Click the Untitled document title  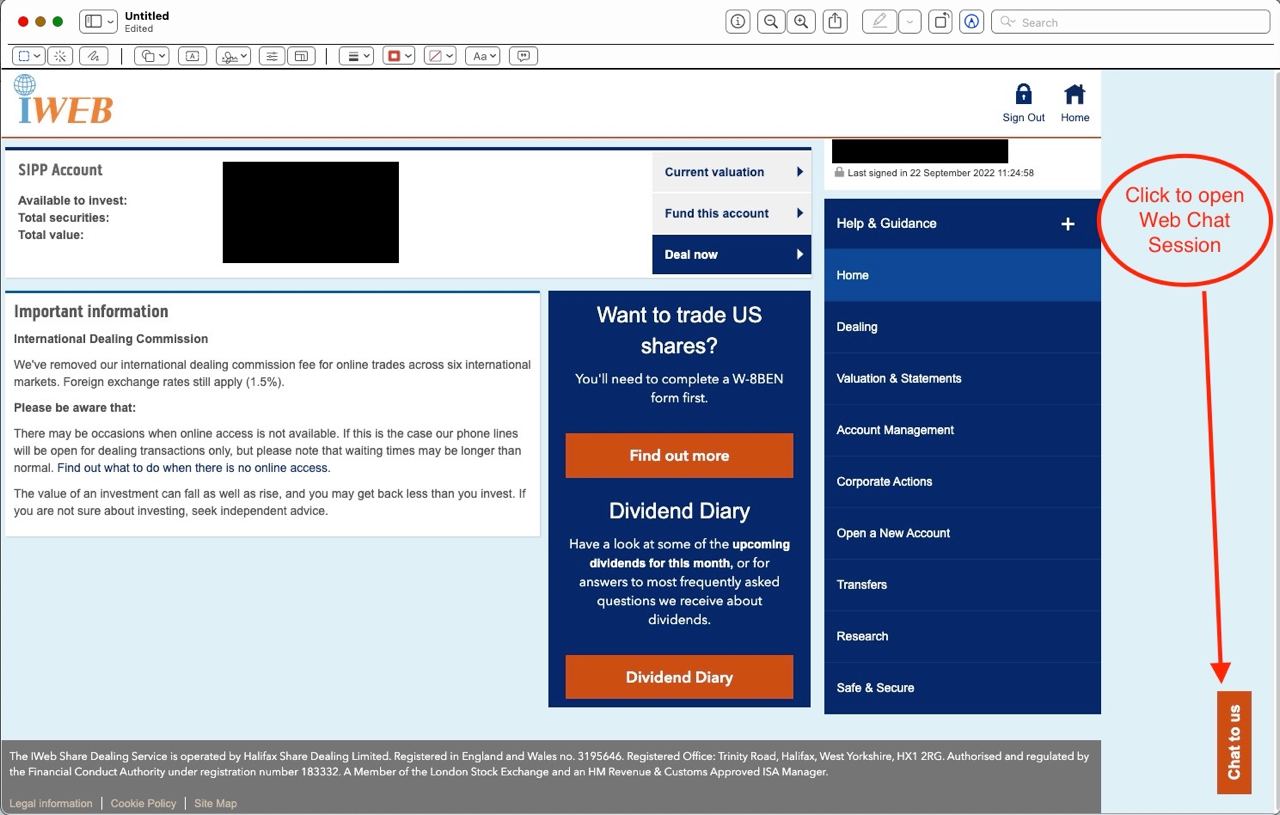pyautogui.click(x=147, y=16)
